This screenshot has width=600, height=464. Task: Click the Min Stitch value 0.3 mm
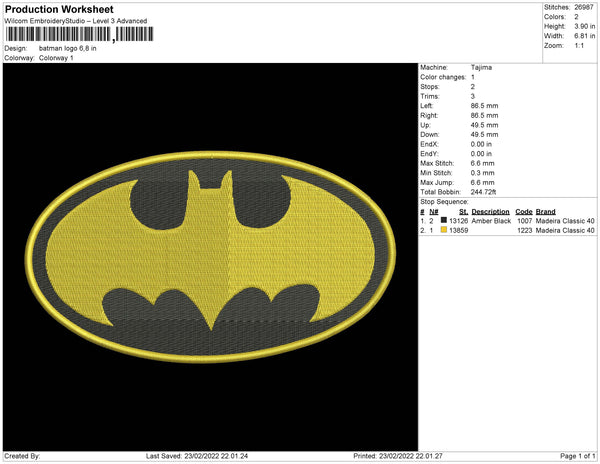point(483,173)
